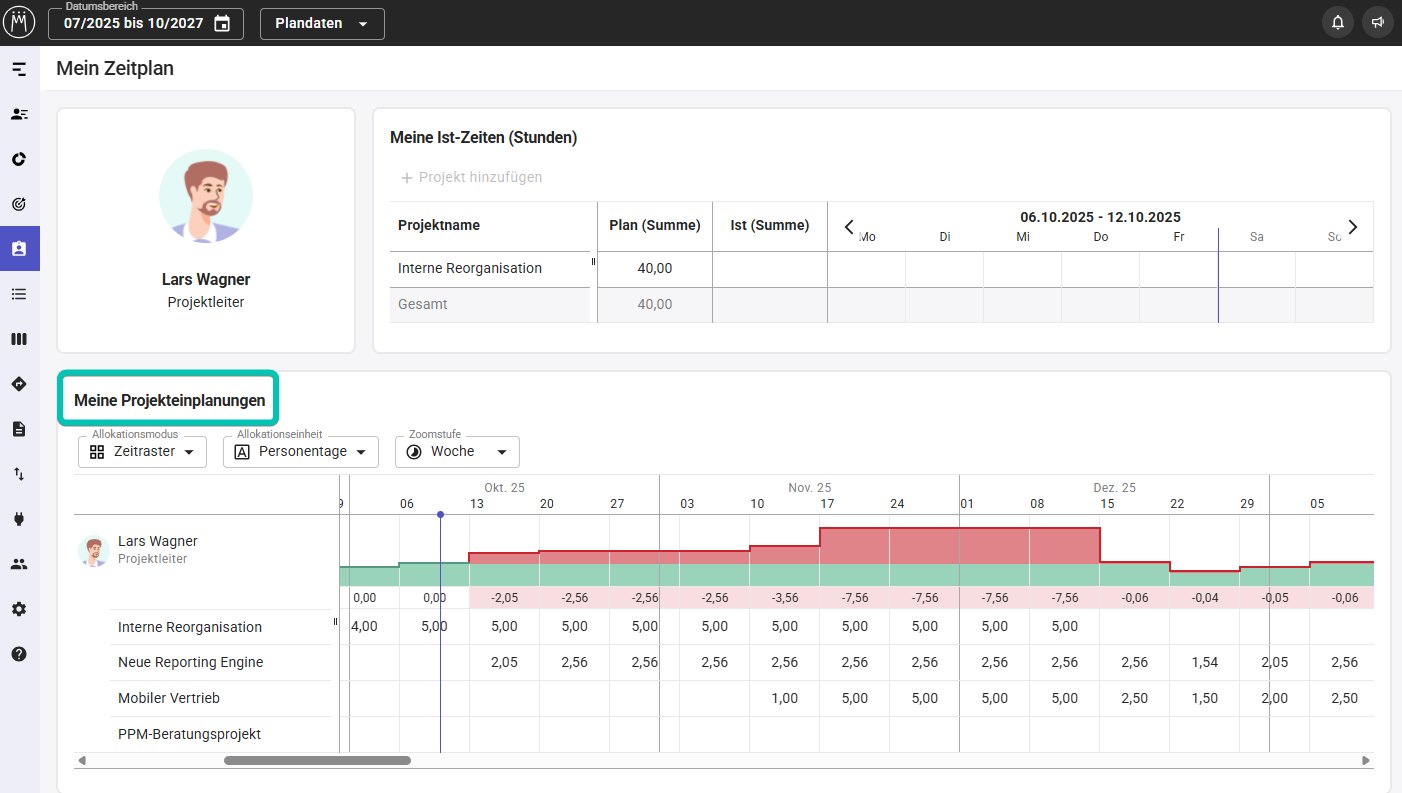Viewport: 1402px width, 793px height.
Task: Click the notification bell icon
Action: 1338,22
